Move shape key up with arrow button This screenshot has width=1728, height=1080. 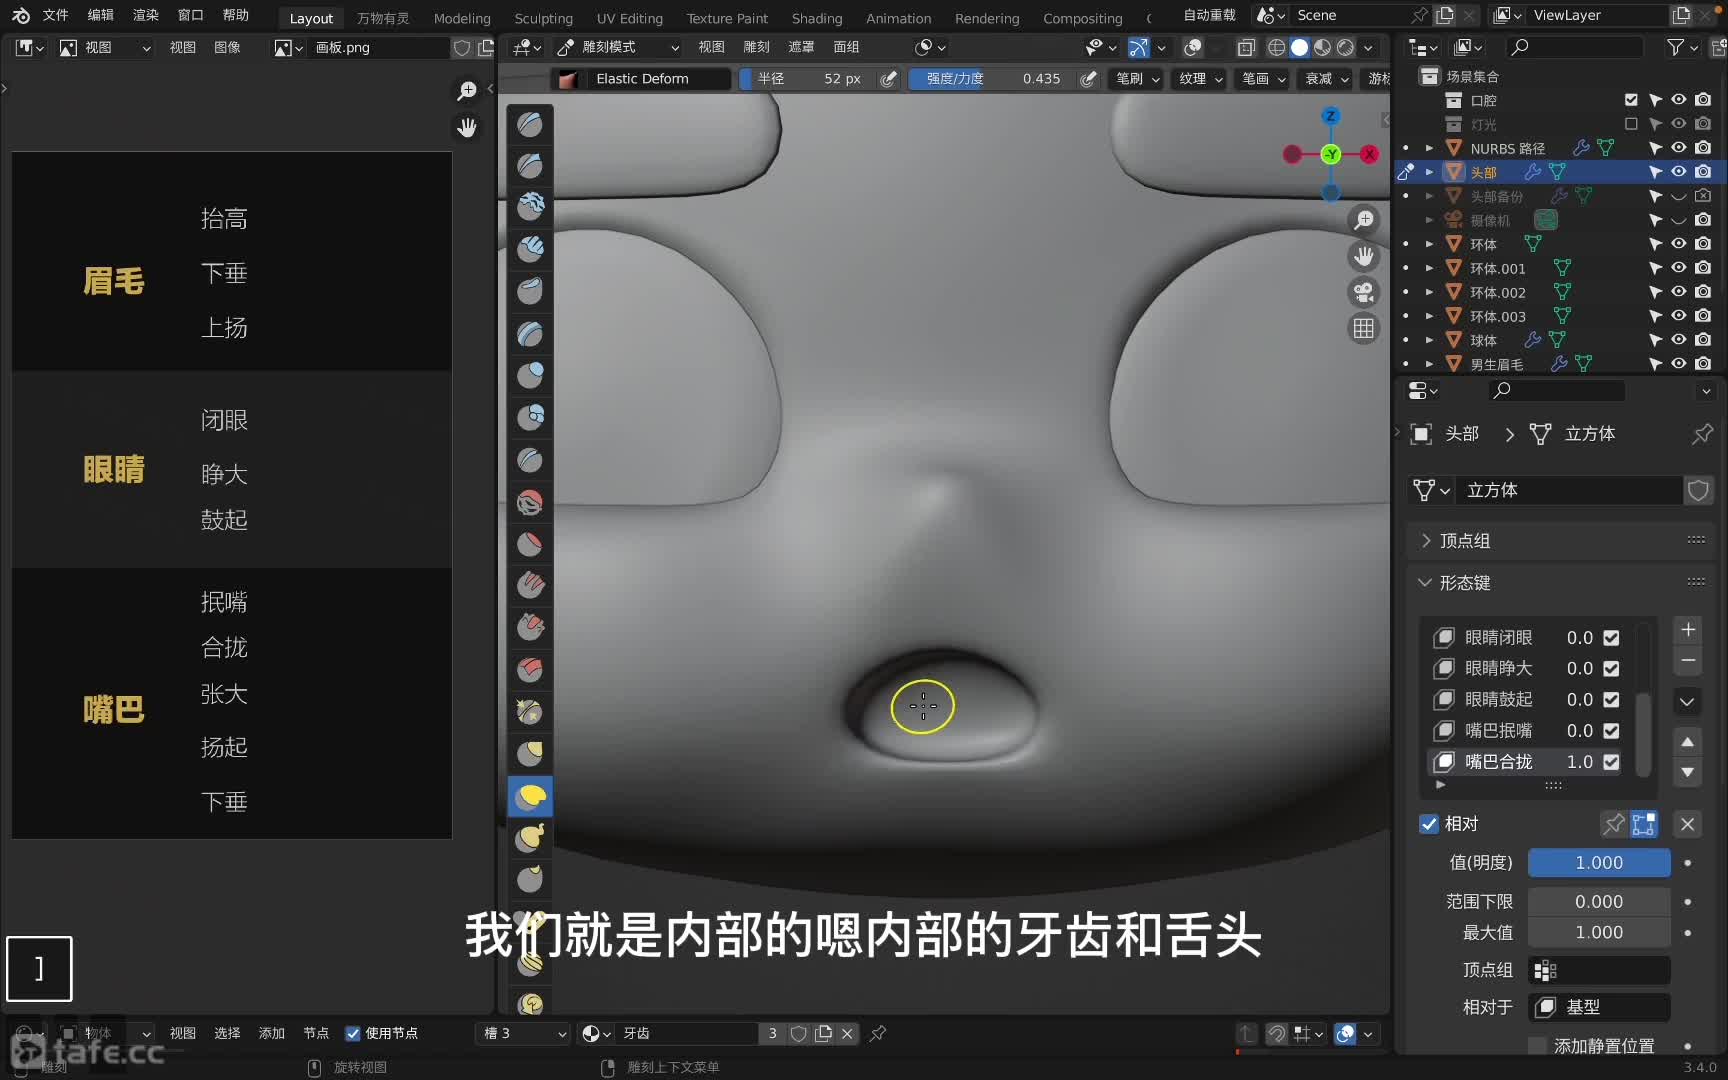1687,742
